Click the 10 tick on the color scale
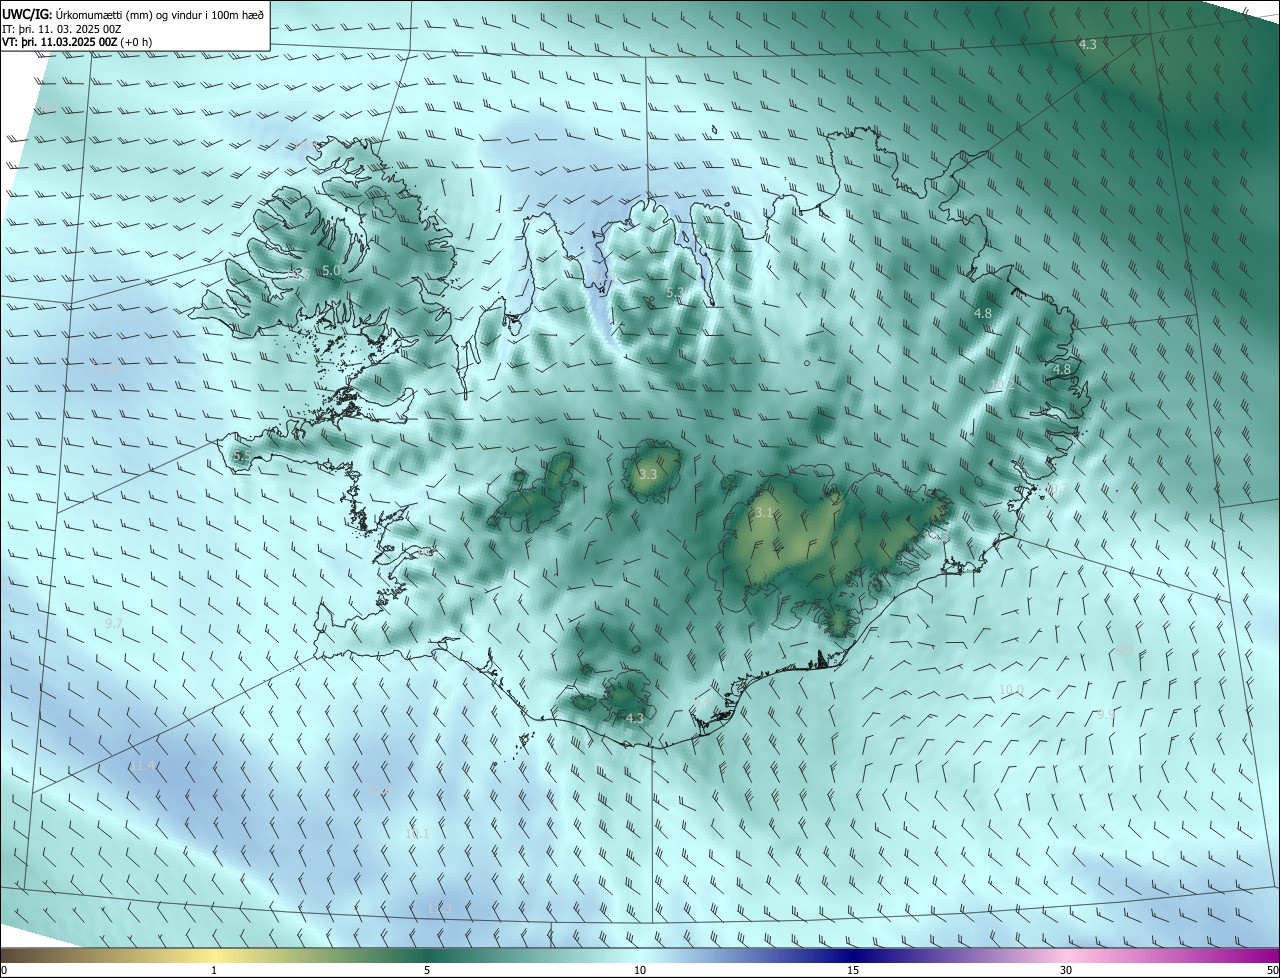Screen dimensions: 1280x978 [x=640, y=970]
